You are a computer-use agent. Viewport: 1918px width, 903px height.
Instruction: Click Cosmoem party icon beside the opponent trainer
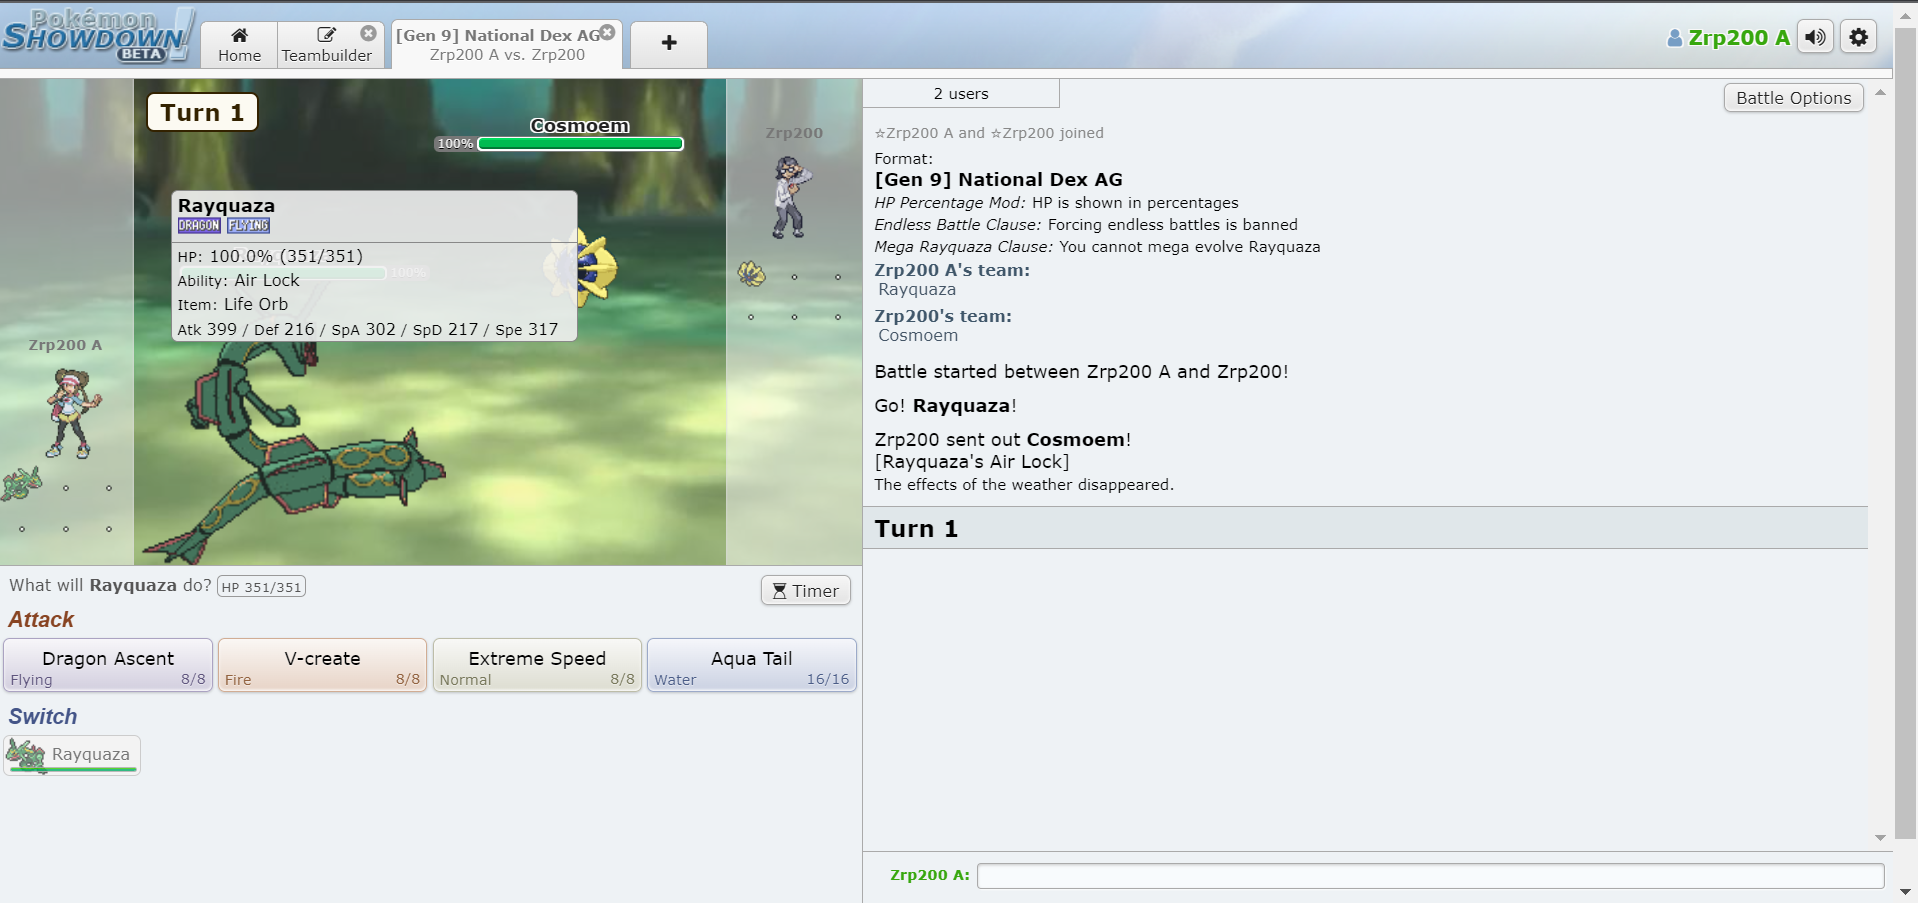[752, 273]
